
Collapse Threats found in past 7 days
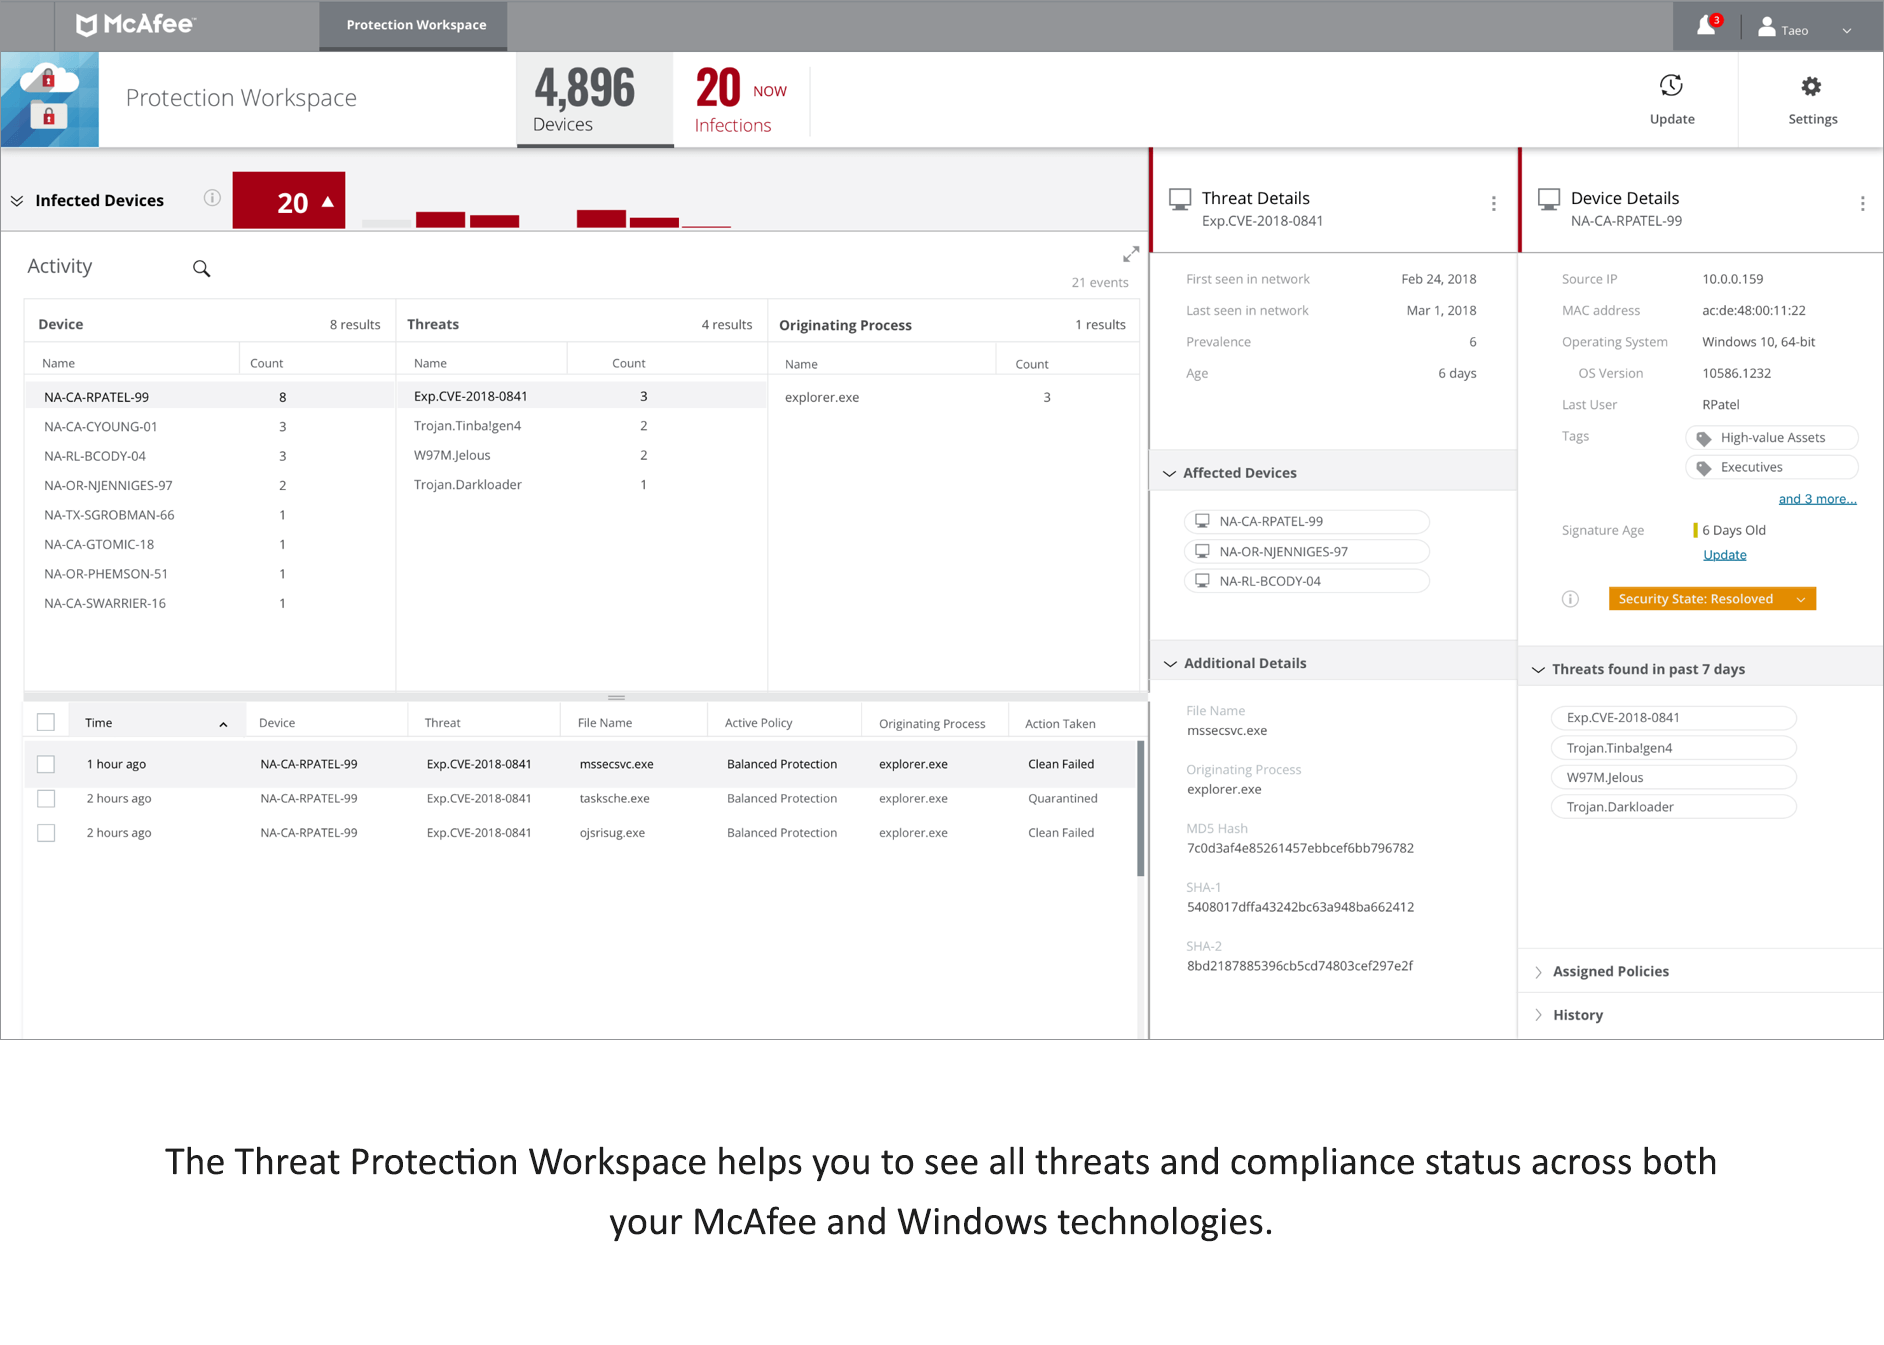pos(1538,669)
